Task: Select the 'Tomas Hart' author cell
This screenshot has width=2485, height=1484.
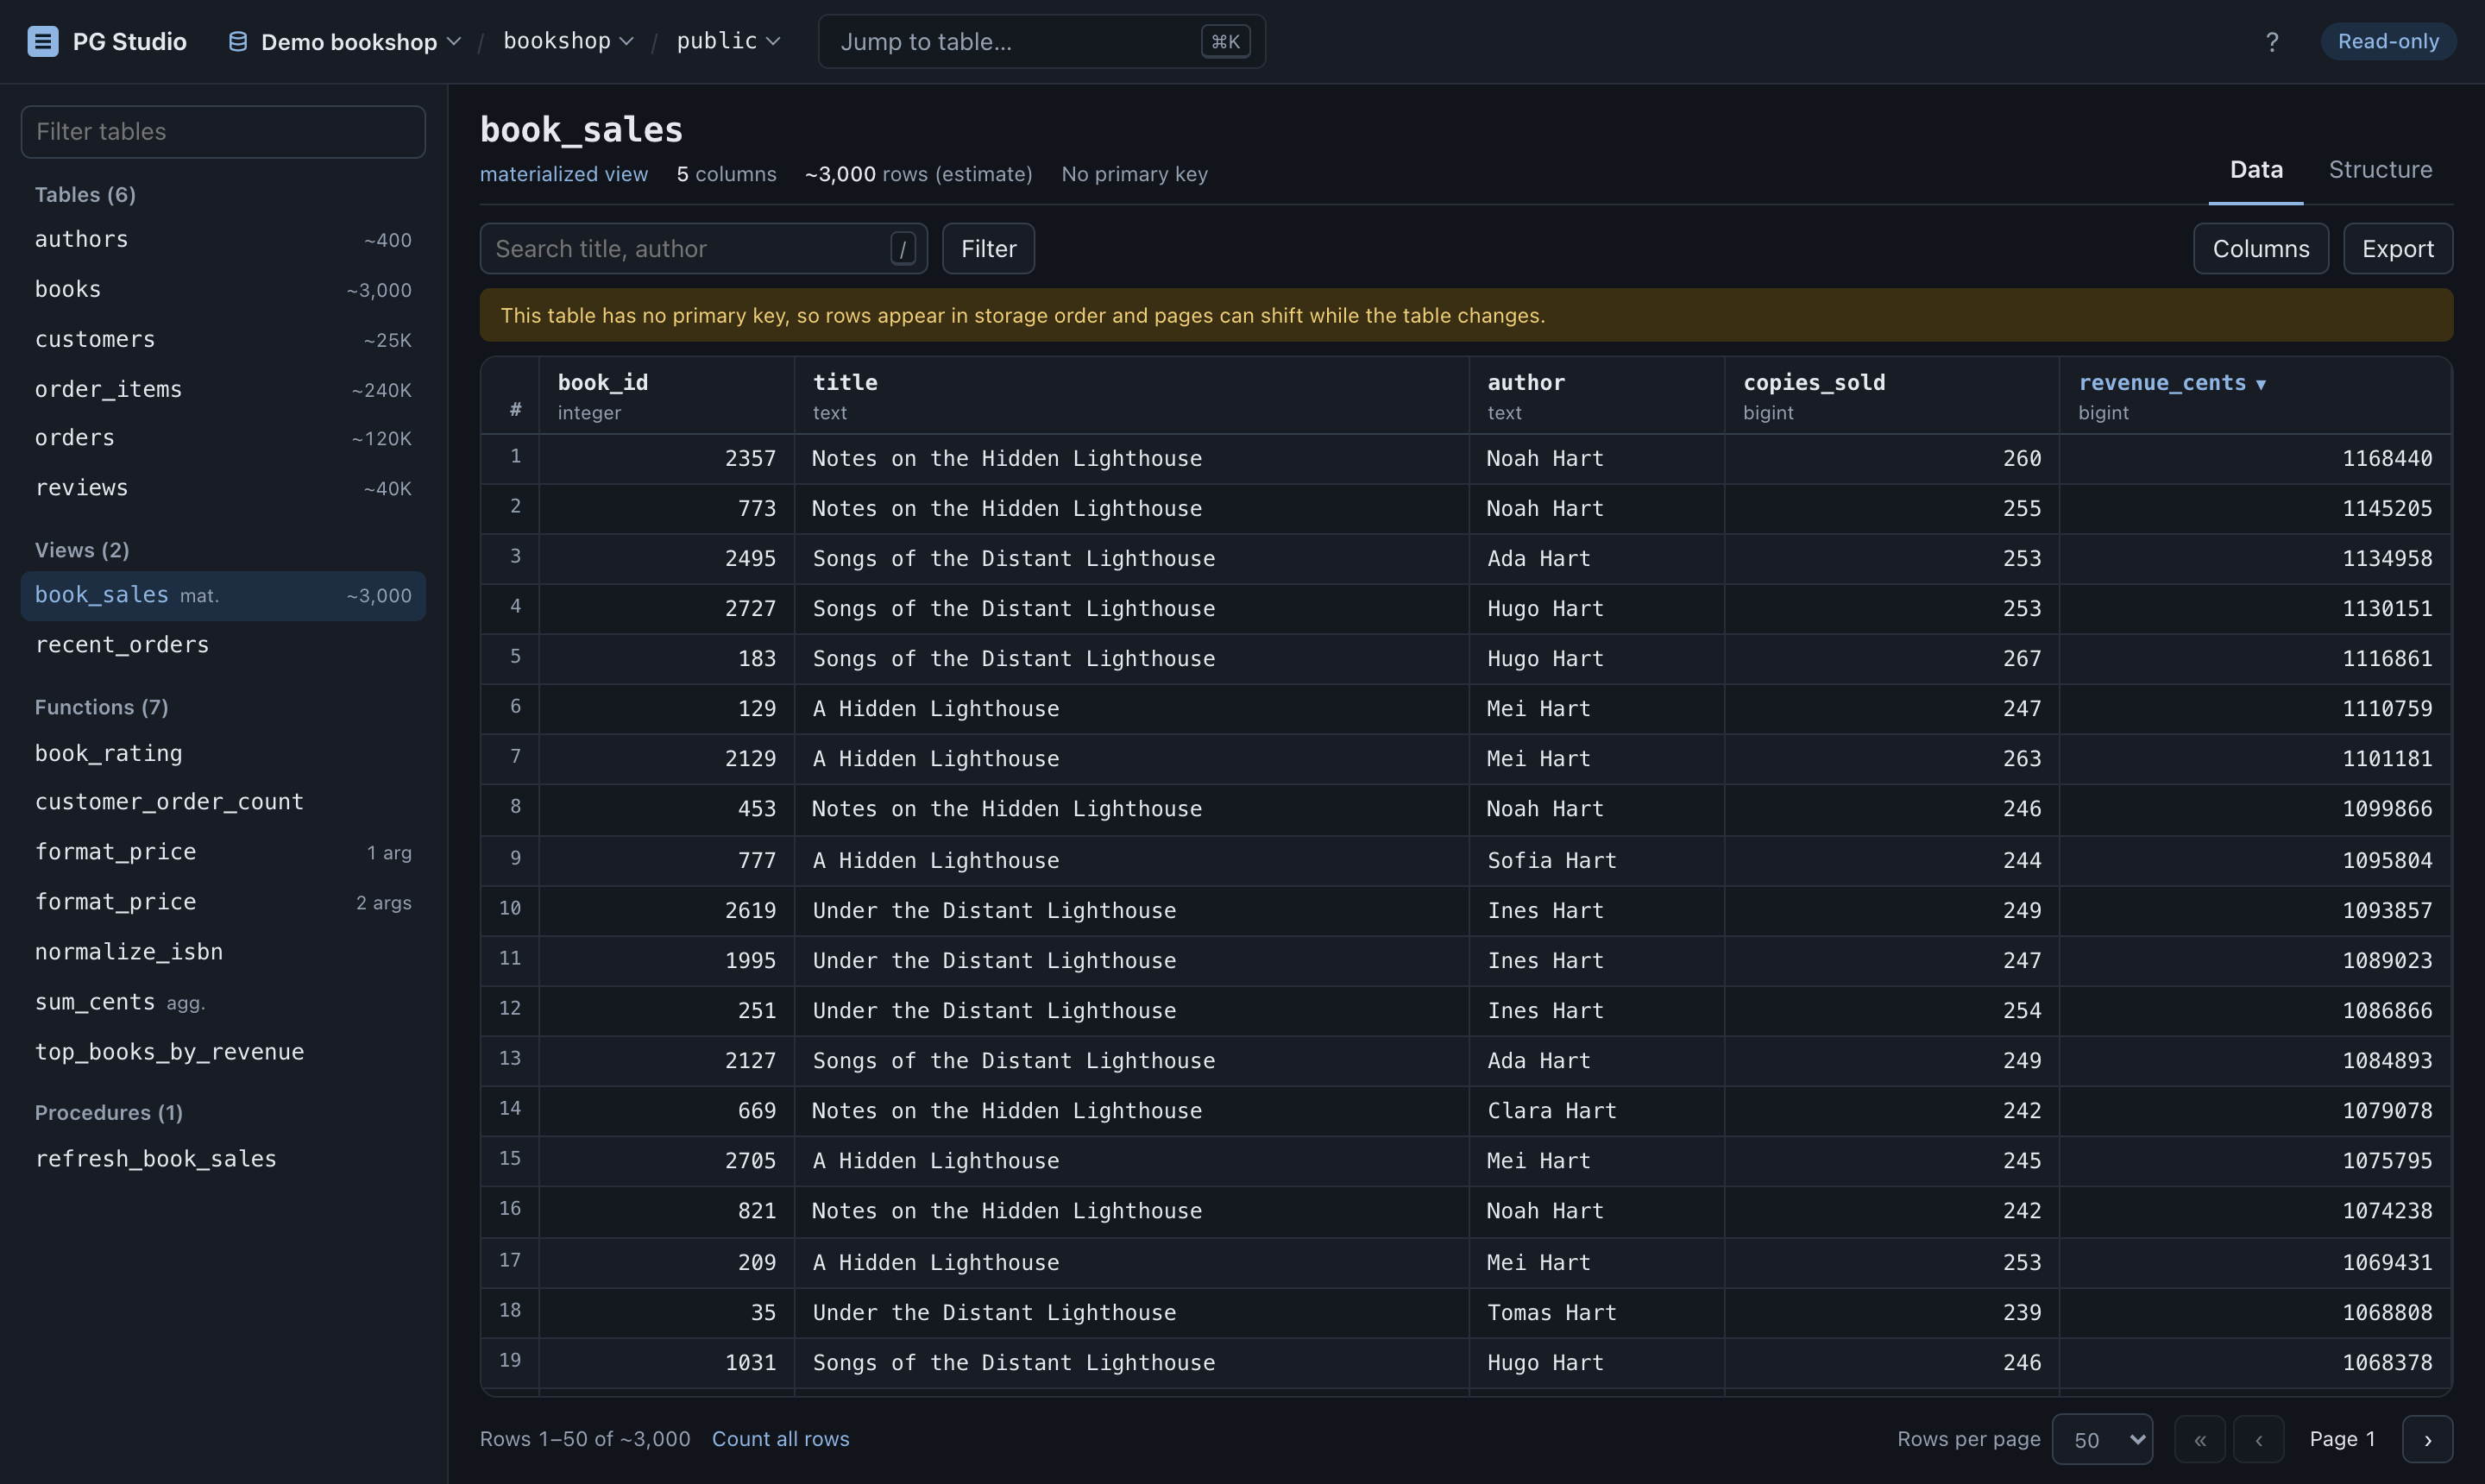Action: [1597, 1313]
